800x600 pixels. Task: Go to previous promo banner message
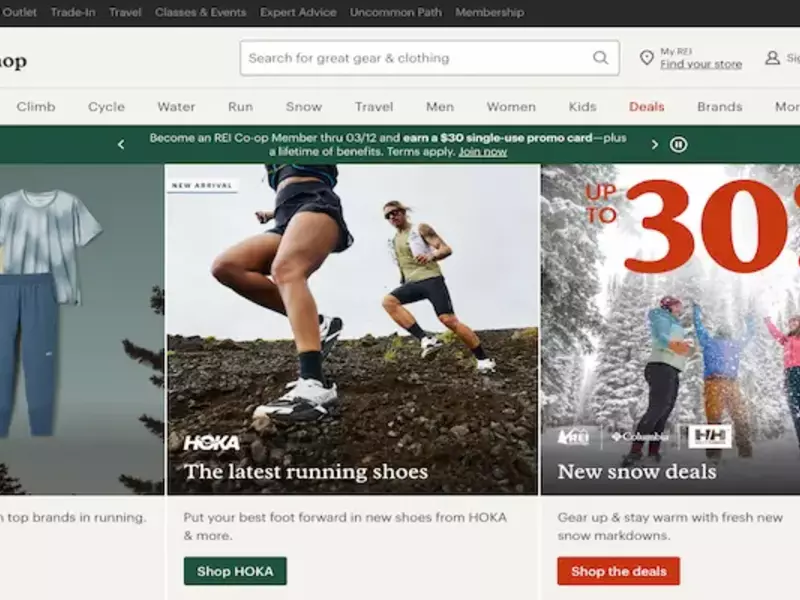[121, 145]
